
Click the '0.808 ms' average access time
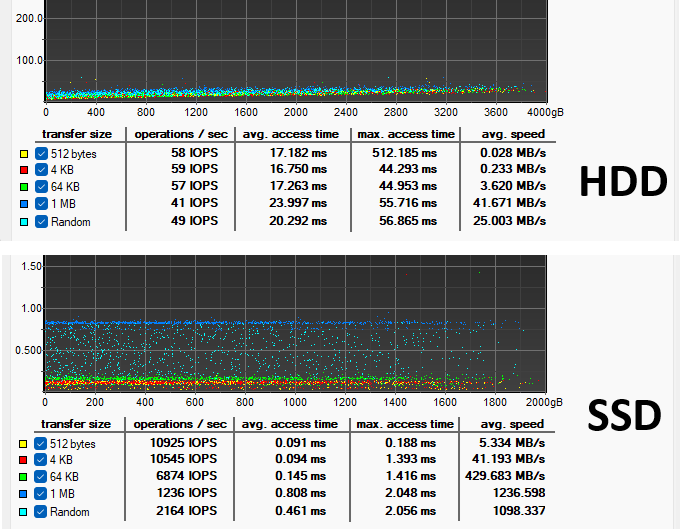(300, 493)
